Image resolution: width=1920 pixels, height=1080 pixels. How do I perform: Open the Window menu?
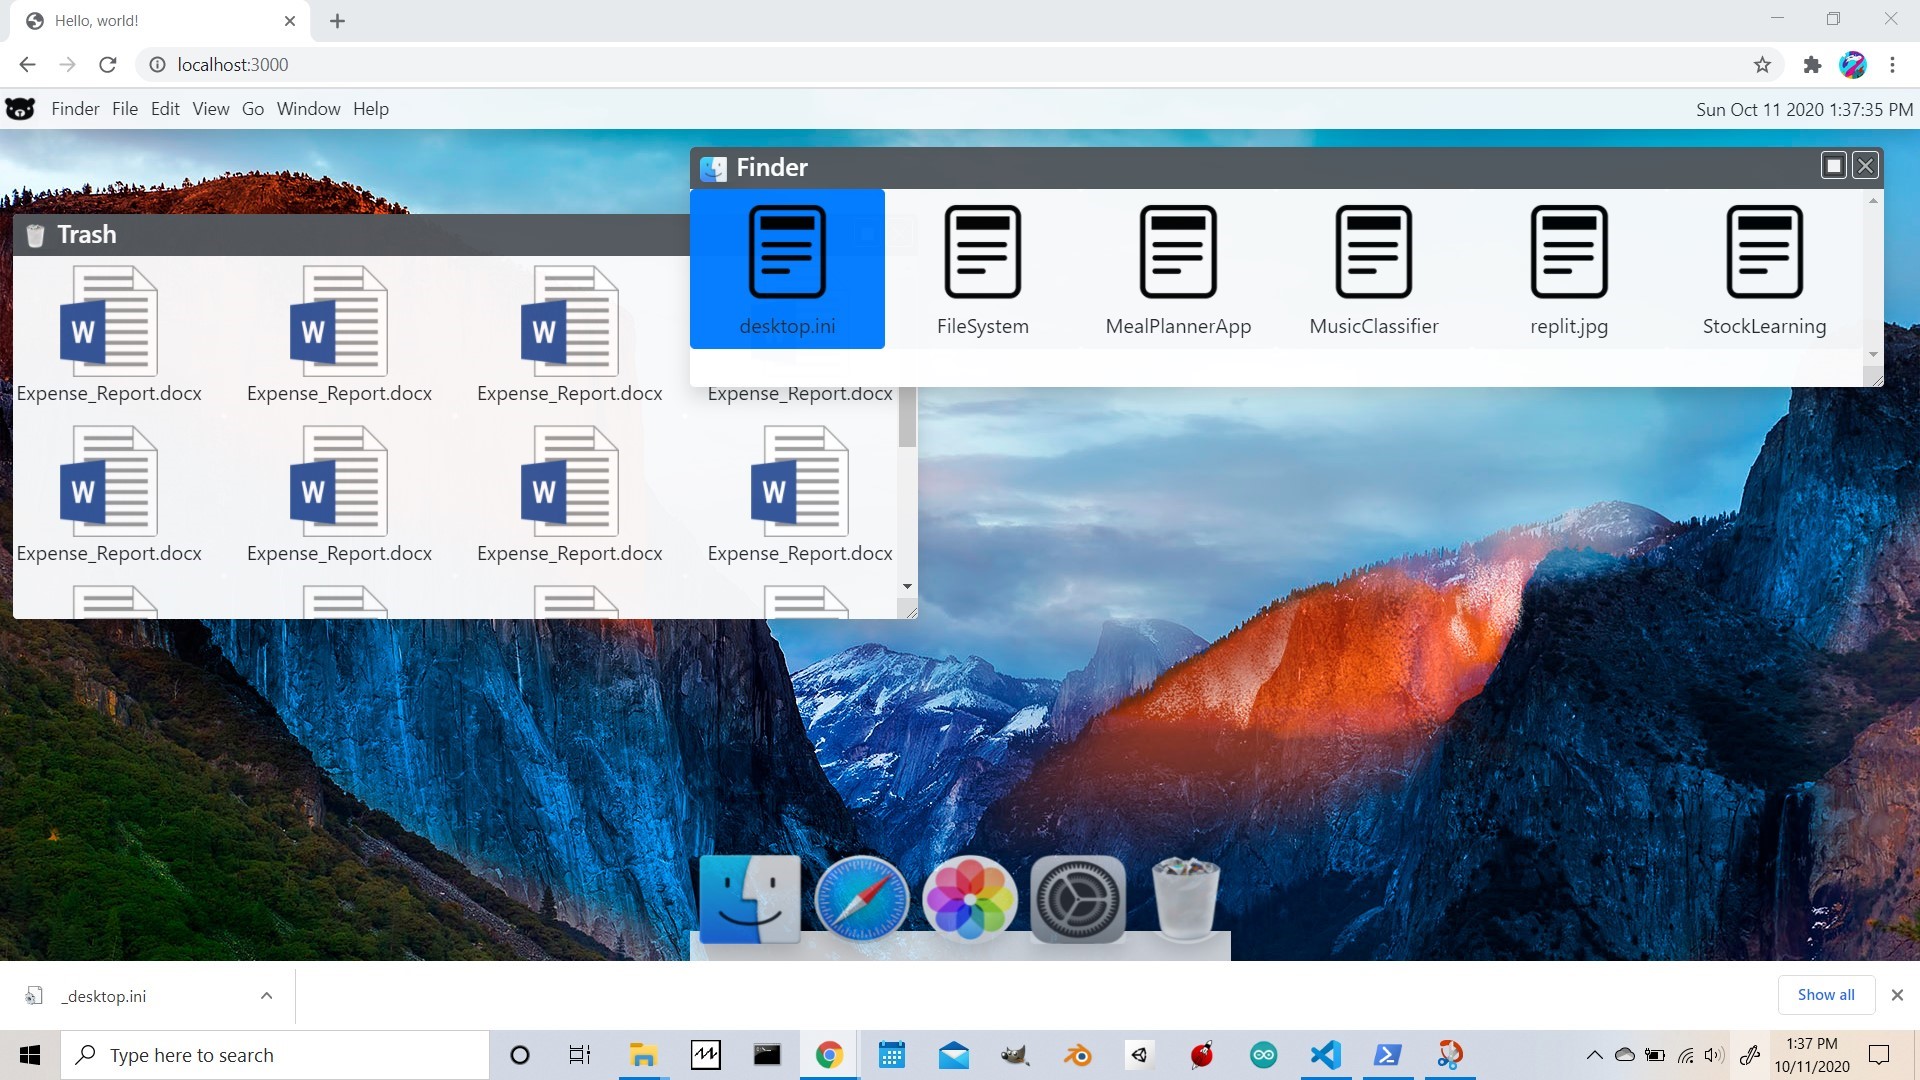[x=308, y=109]
